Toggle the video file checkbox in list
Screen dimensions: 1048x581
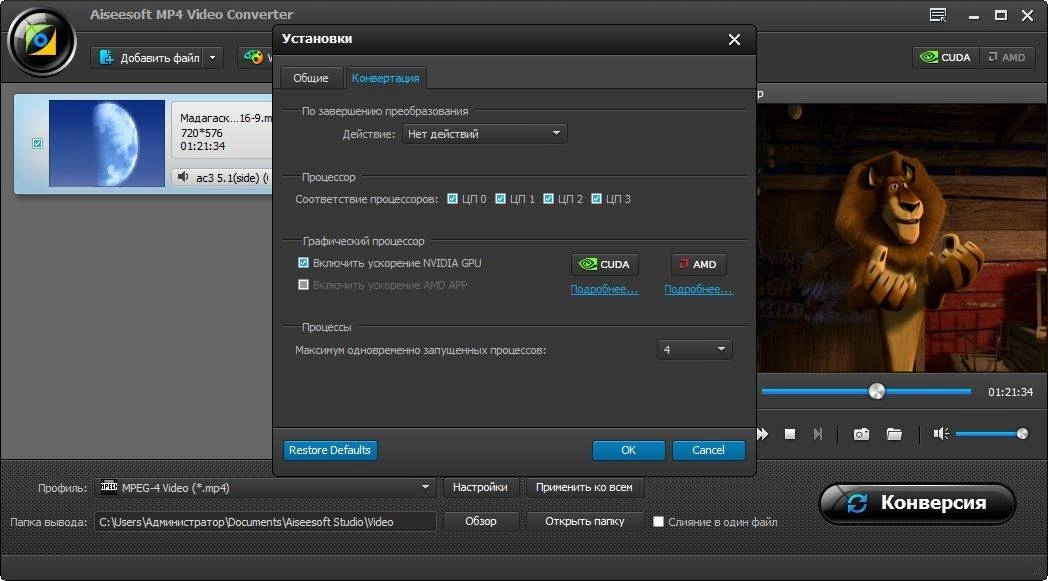pyautogui.click(x=37, y=143)
